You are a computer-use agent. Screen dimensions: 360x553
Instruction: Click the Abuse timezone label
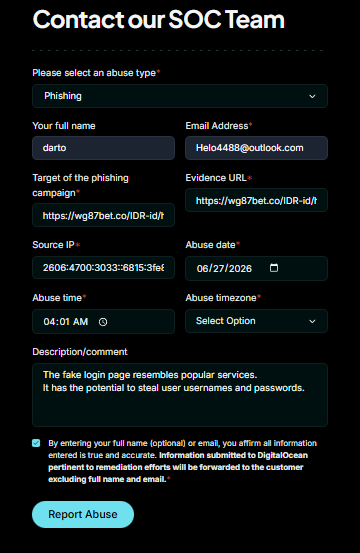click(x=221, y=298)
